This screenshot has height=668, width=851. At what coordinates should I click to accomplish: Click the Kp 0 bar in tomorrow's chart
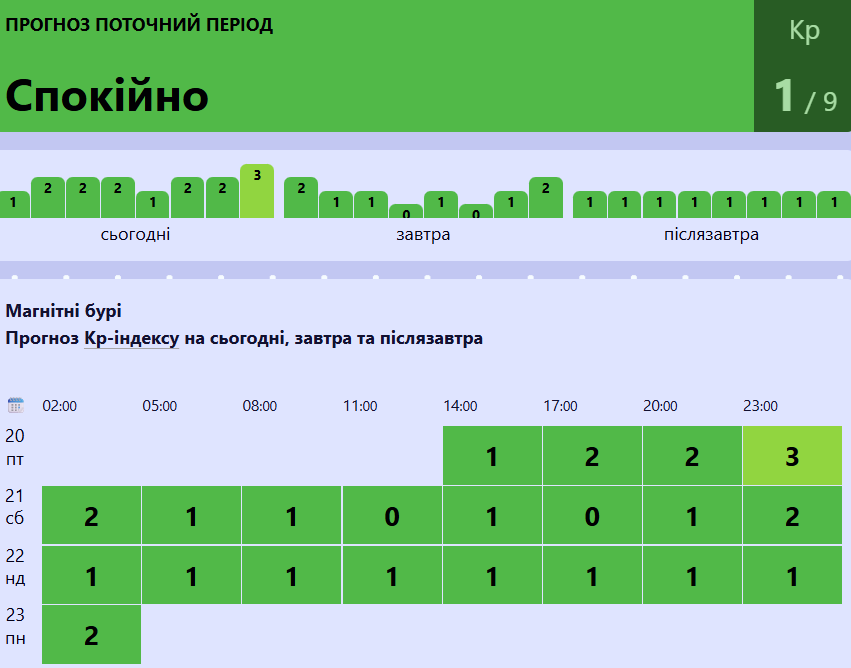coord(405,211)
